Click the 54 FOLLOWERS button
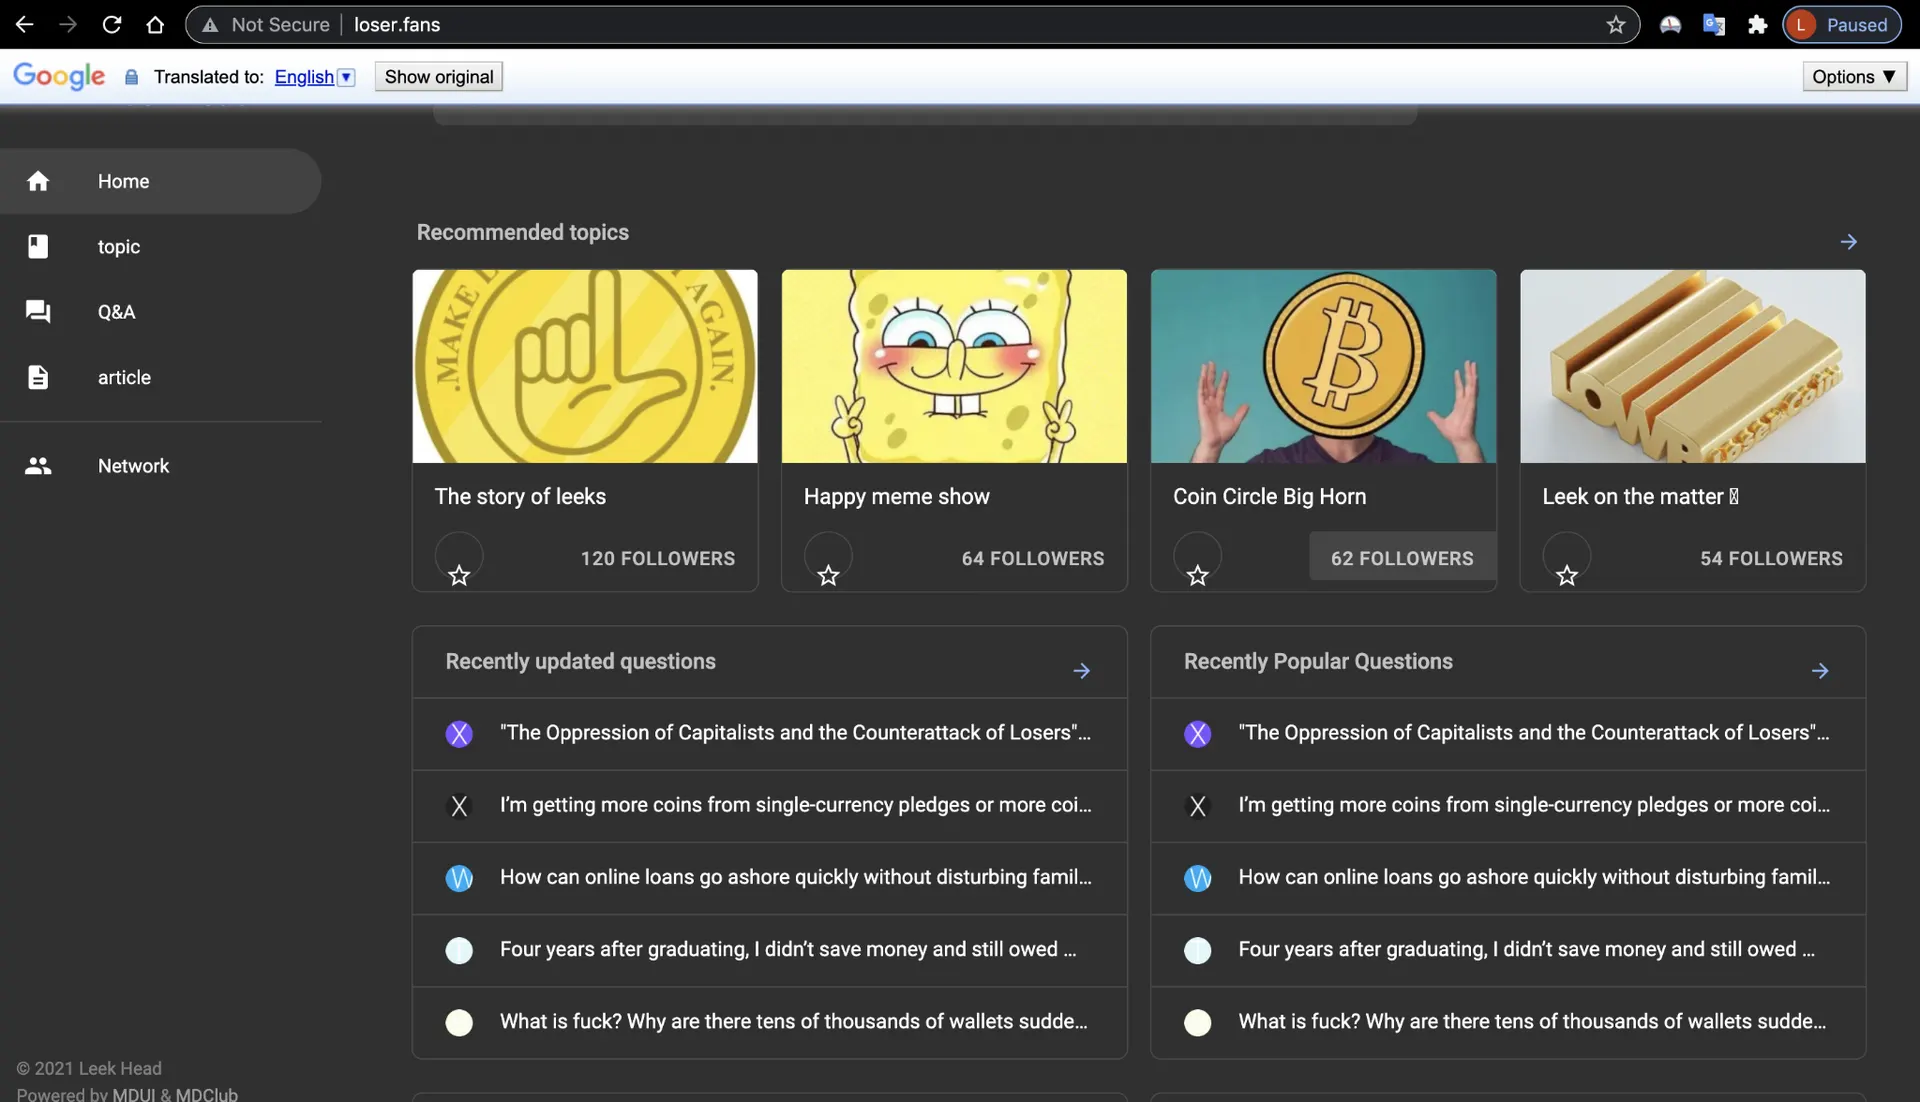The height and width of the screenshot is (1102, 1920). (1771, 558)
